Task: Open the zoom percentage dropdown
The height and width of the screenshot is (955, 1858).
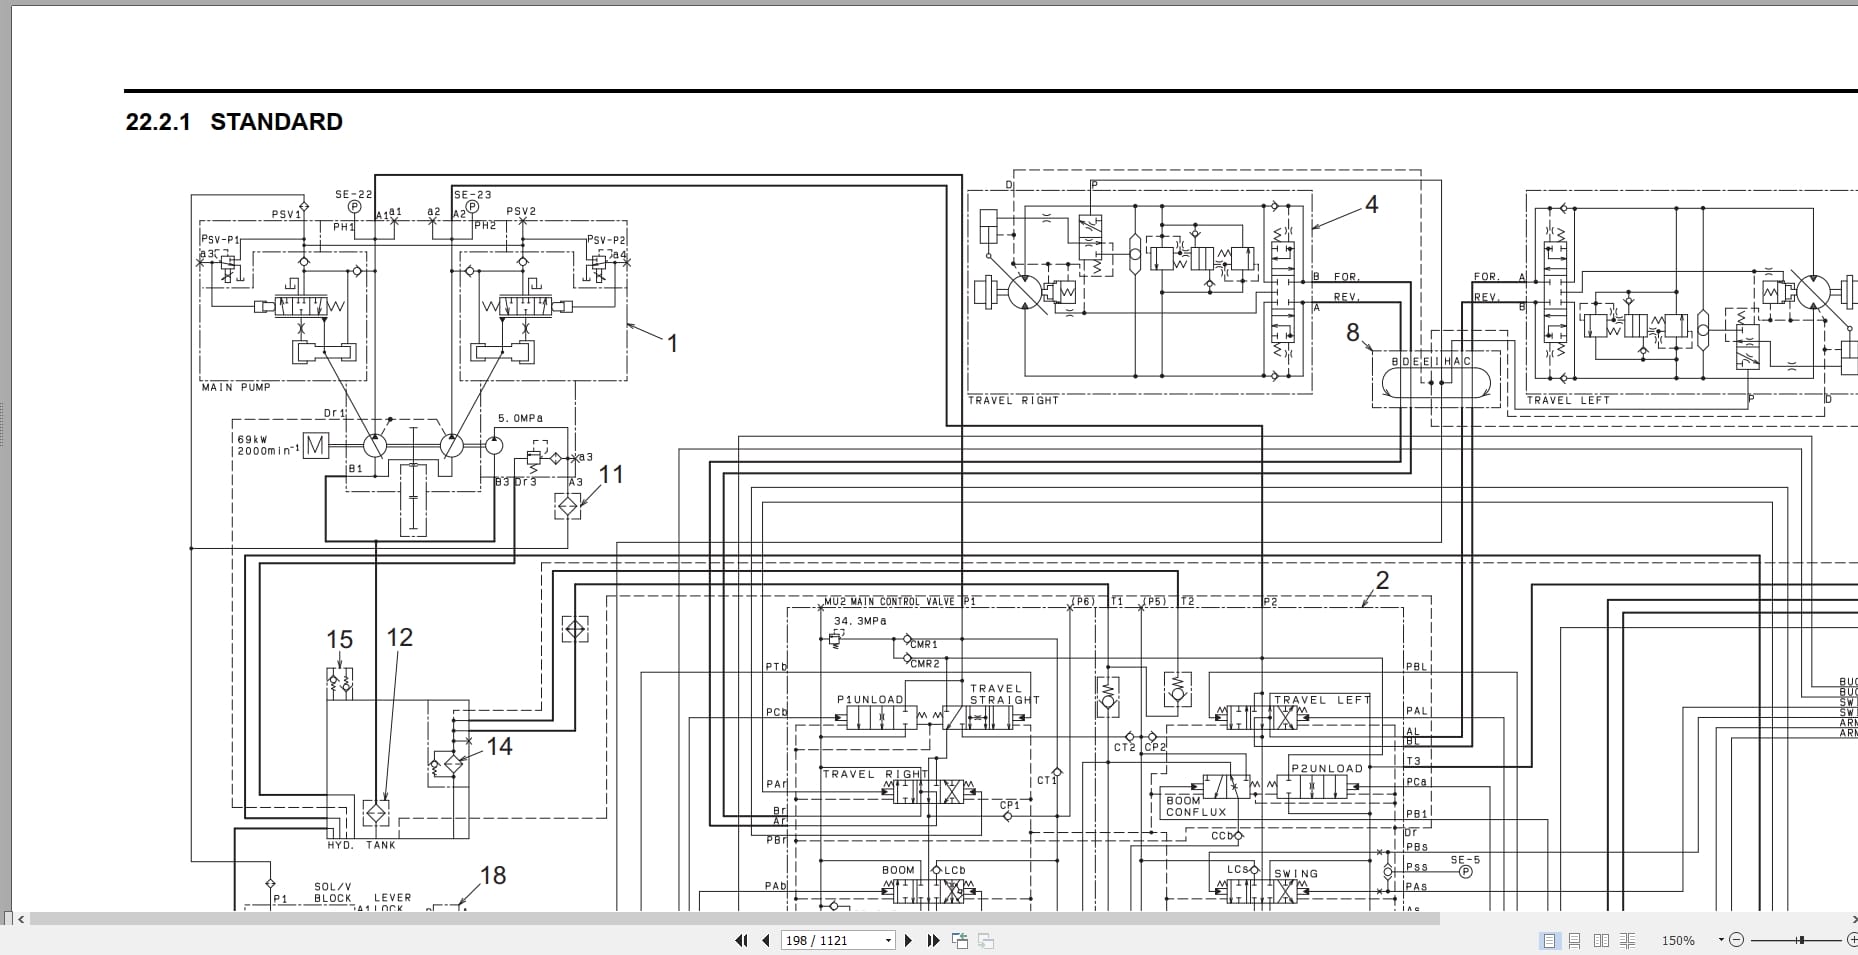Action: click(x=1721, y=940)
